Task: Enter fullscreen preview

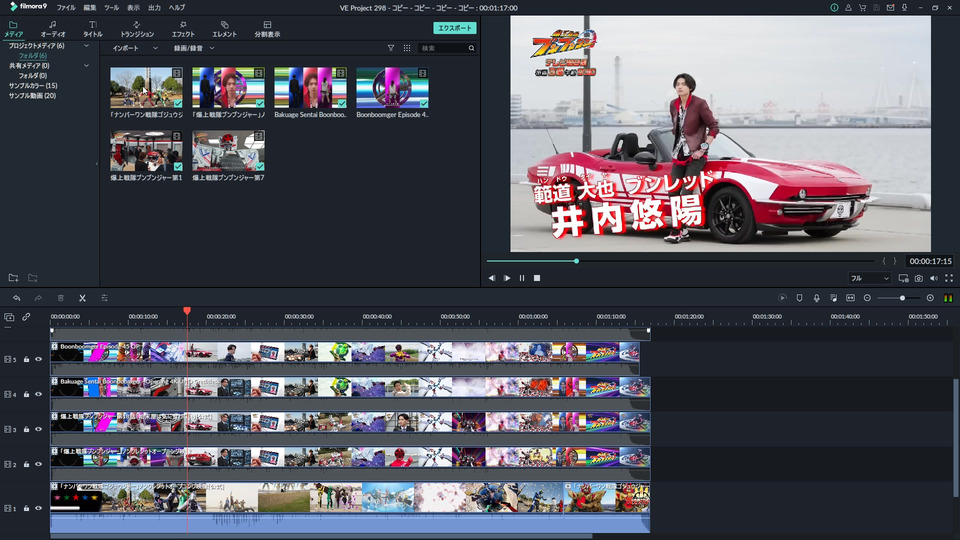Action: [949, 279]
